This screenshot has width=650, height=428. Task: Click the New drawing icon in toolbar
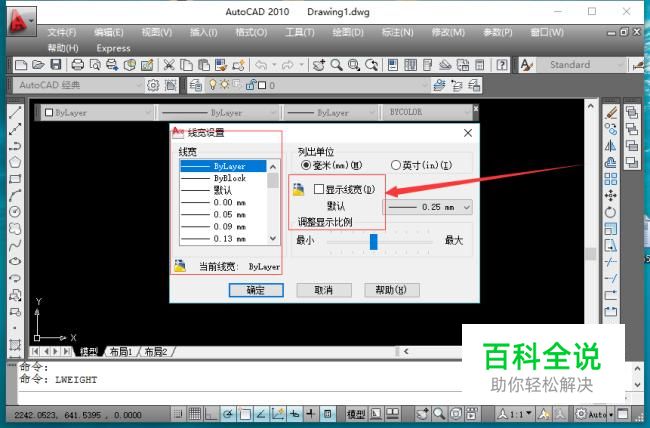tap(21, 65)
